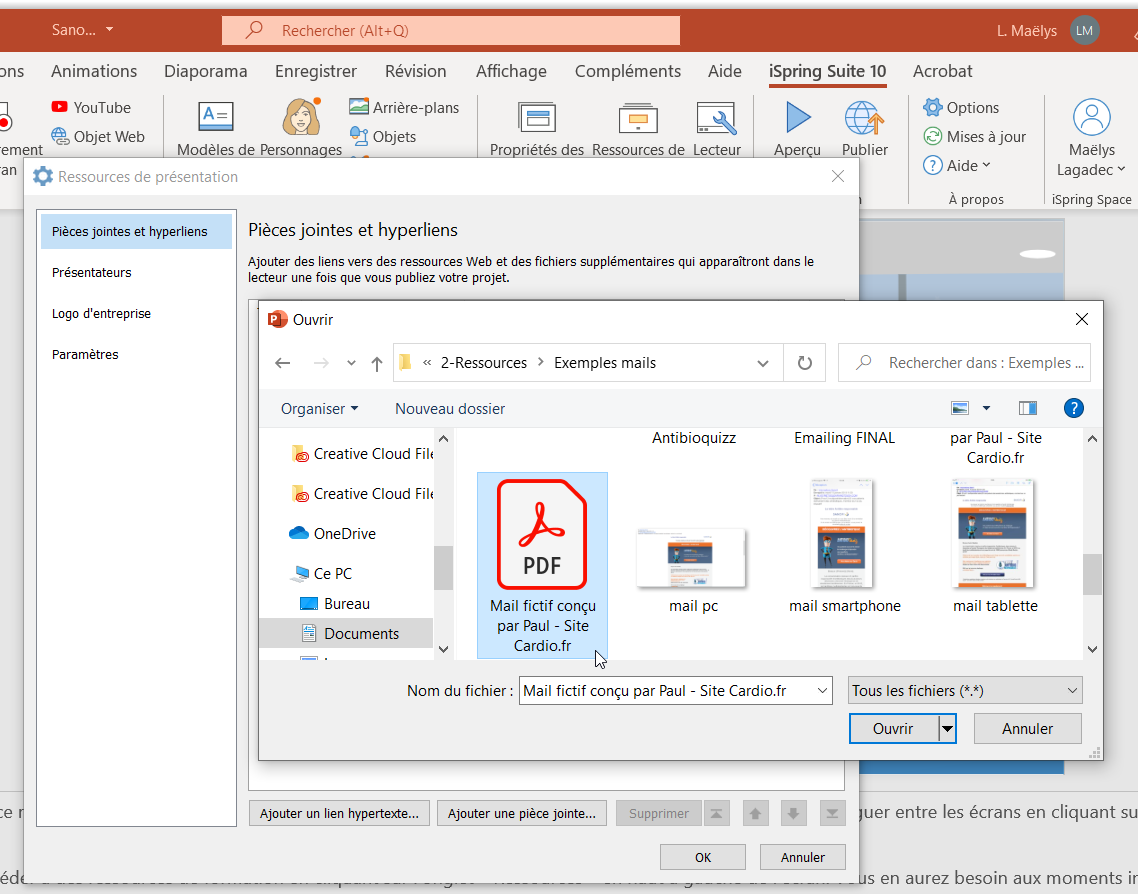This screenshot has height=894, width=1138.
Task: Expand the file type filter dropdown
Action: tap(1073, 690)
